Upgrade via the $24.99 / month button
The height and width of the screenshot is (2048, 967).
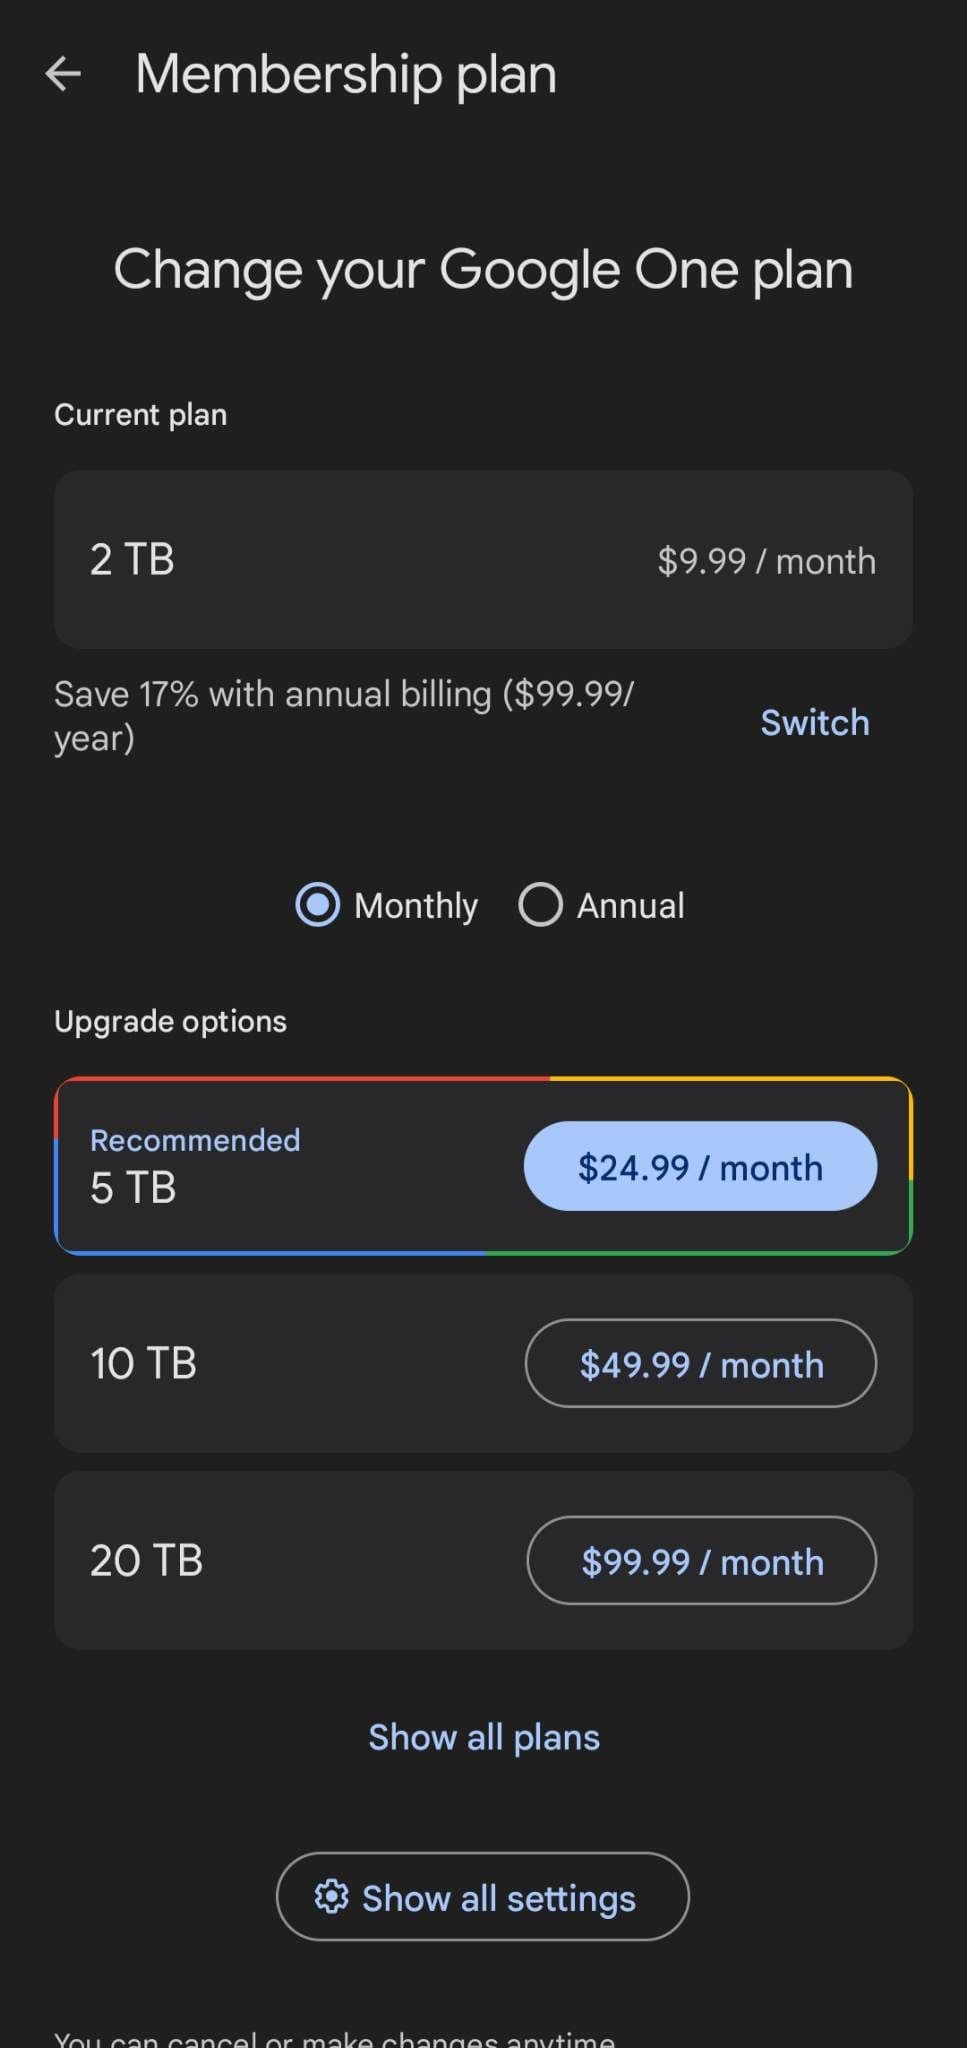point(700,1167)
